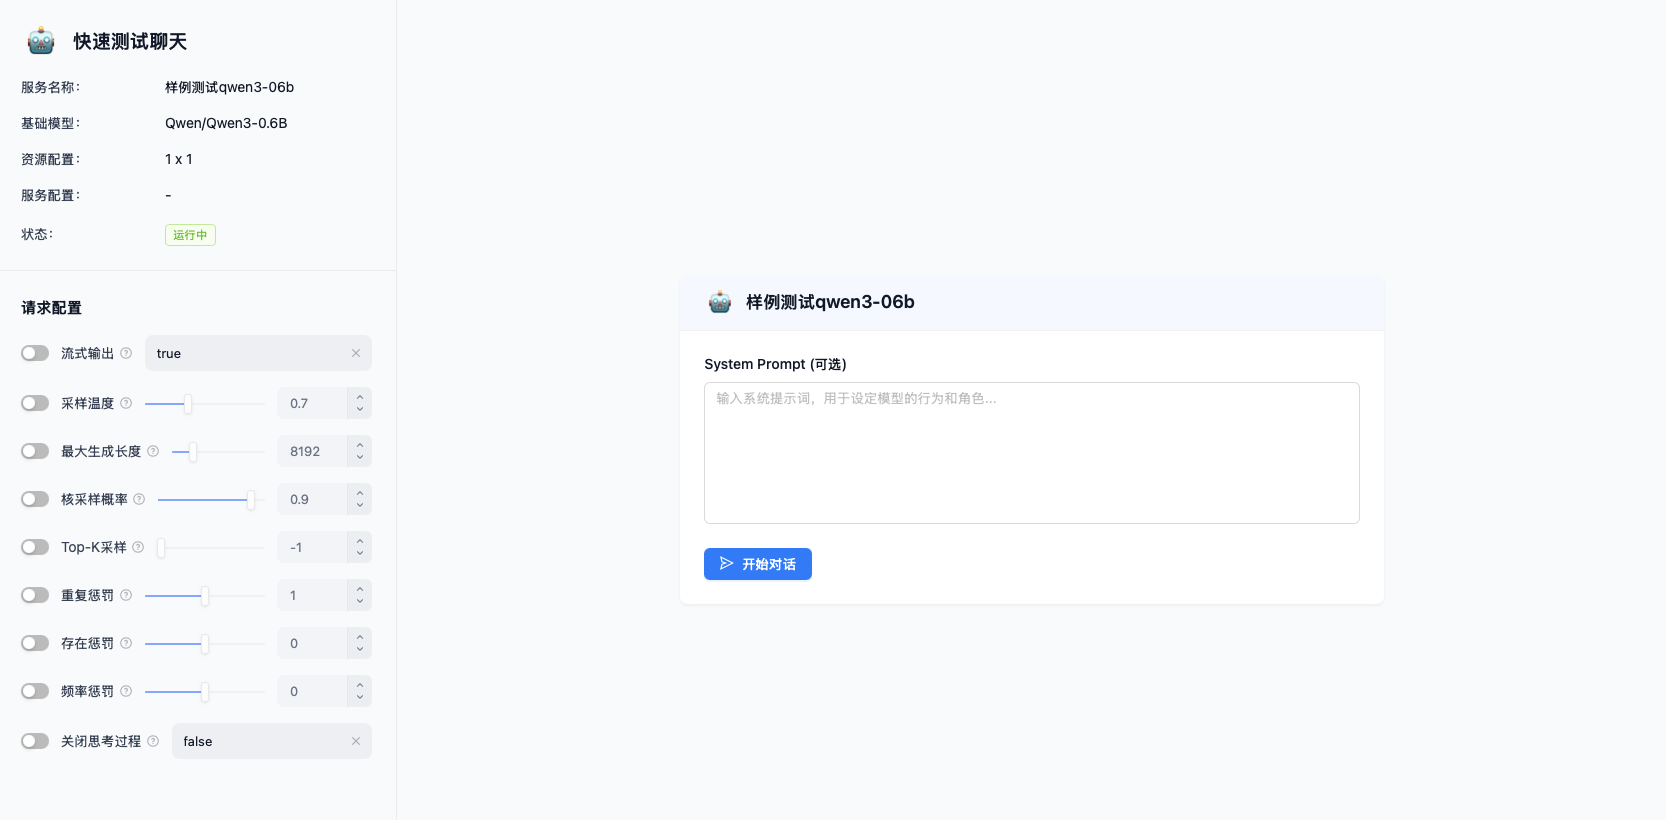
Task: Click the 运行中 status tag
Action: click(190, 235)
